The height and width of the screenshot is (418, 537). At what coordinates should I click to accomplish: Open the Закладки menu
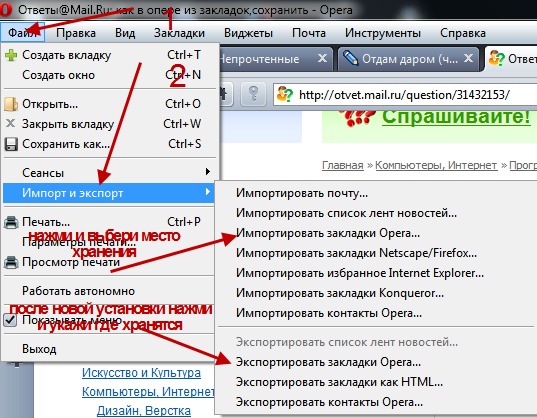pos(179,33)
